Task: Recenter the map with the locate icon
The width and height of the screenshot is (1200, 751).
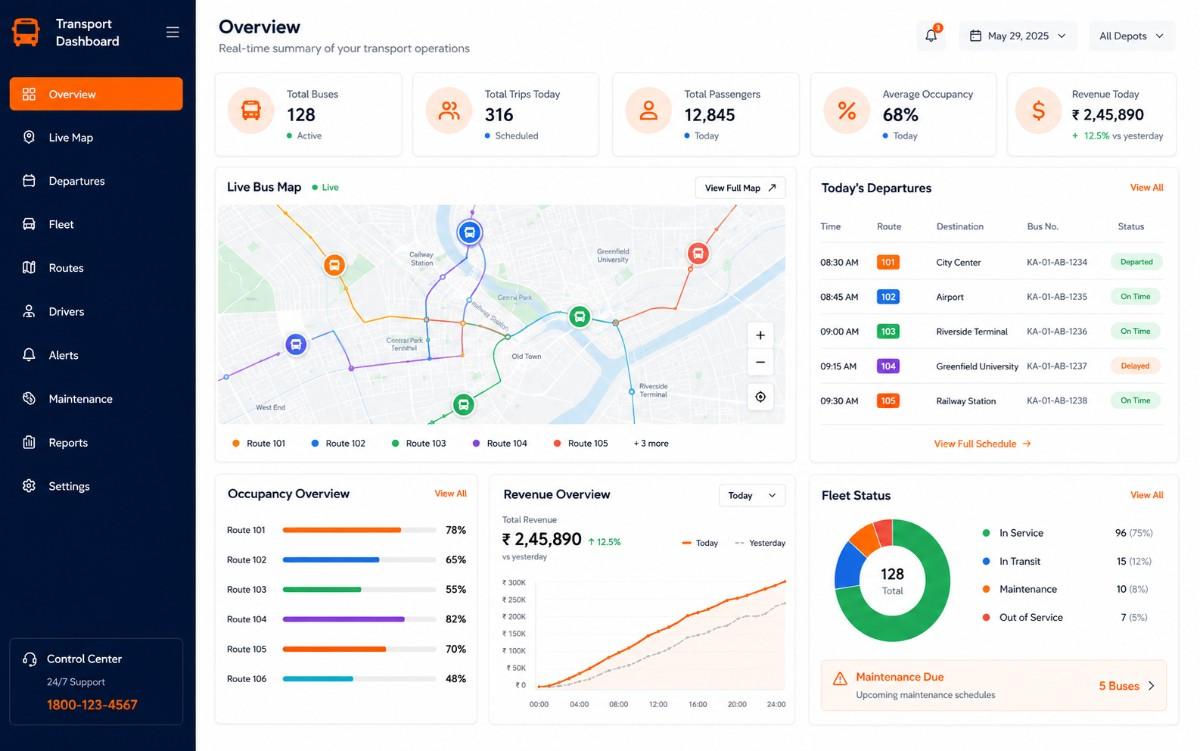Action: 760,397
